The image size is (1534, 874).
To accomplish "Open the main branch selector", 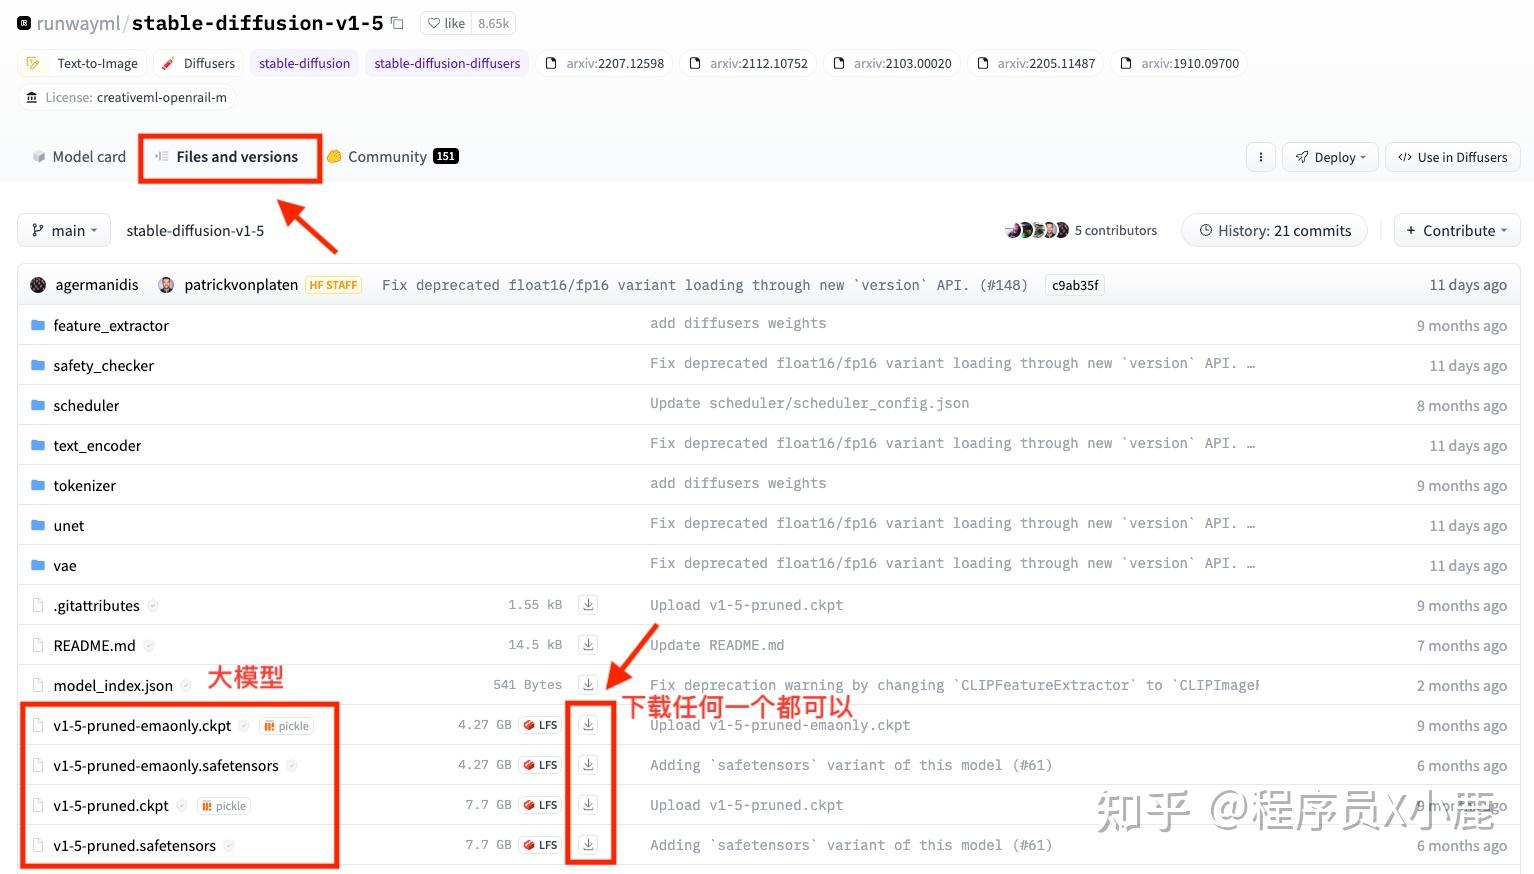I will (x=63, y=229).
